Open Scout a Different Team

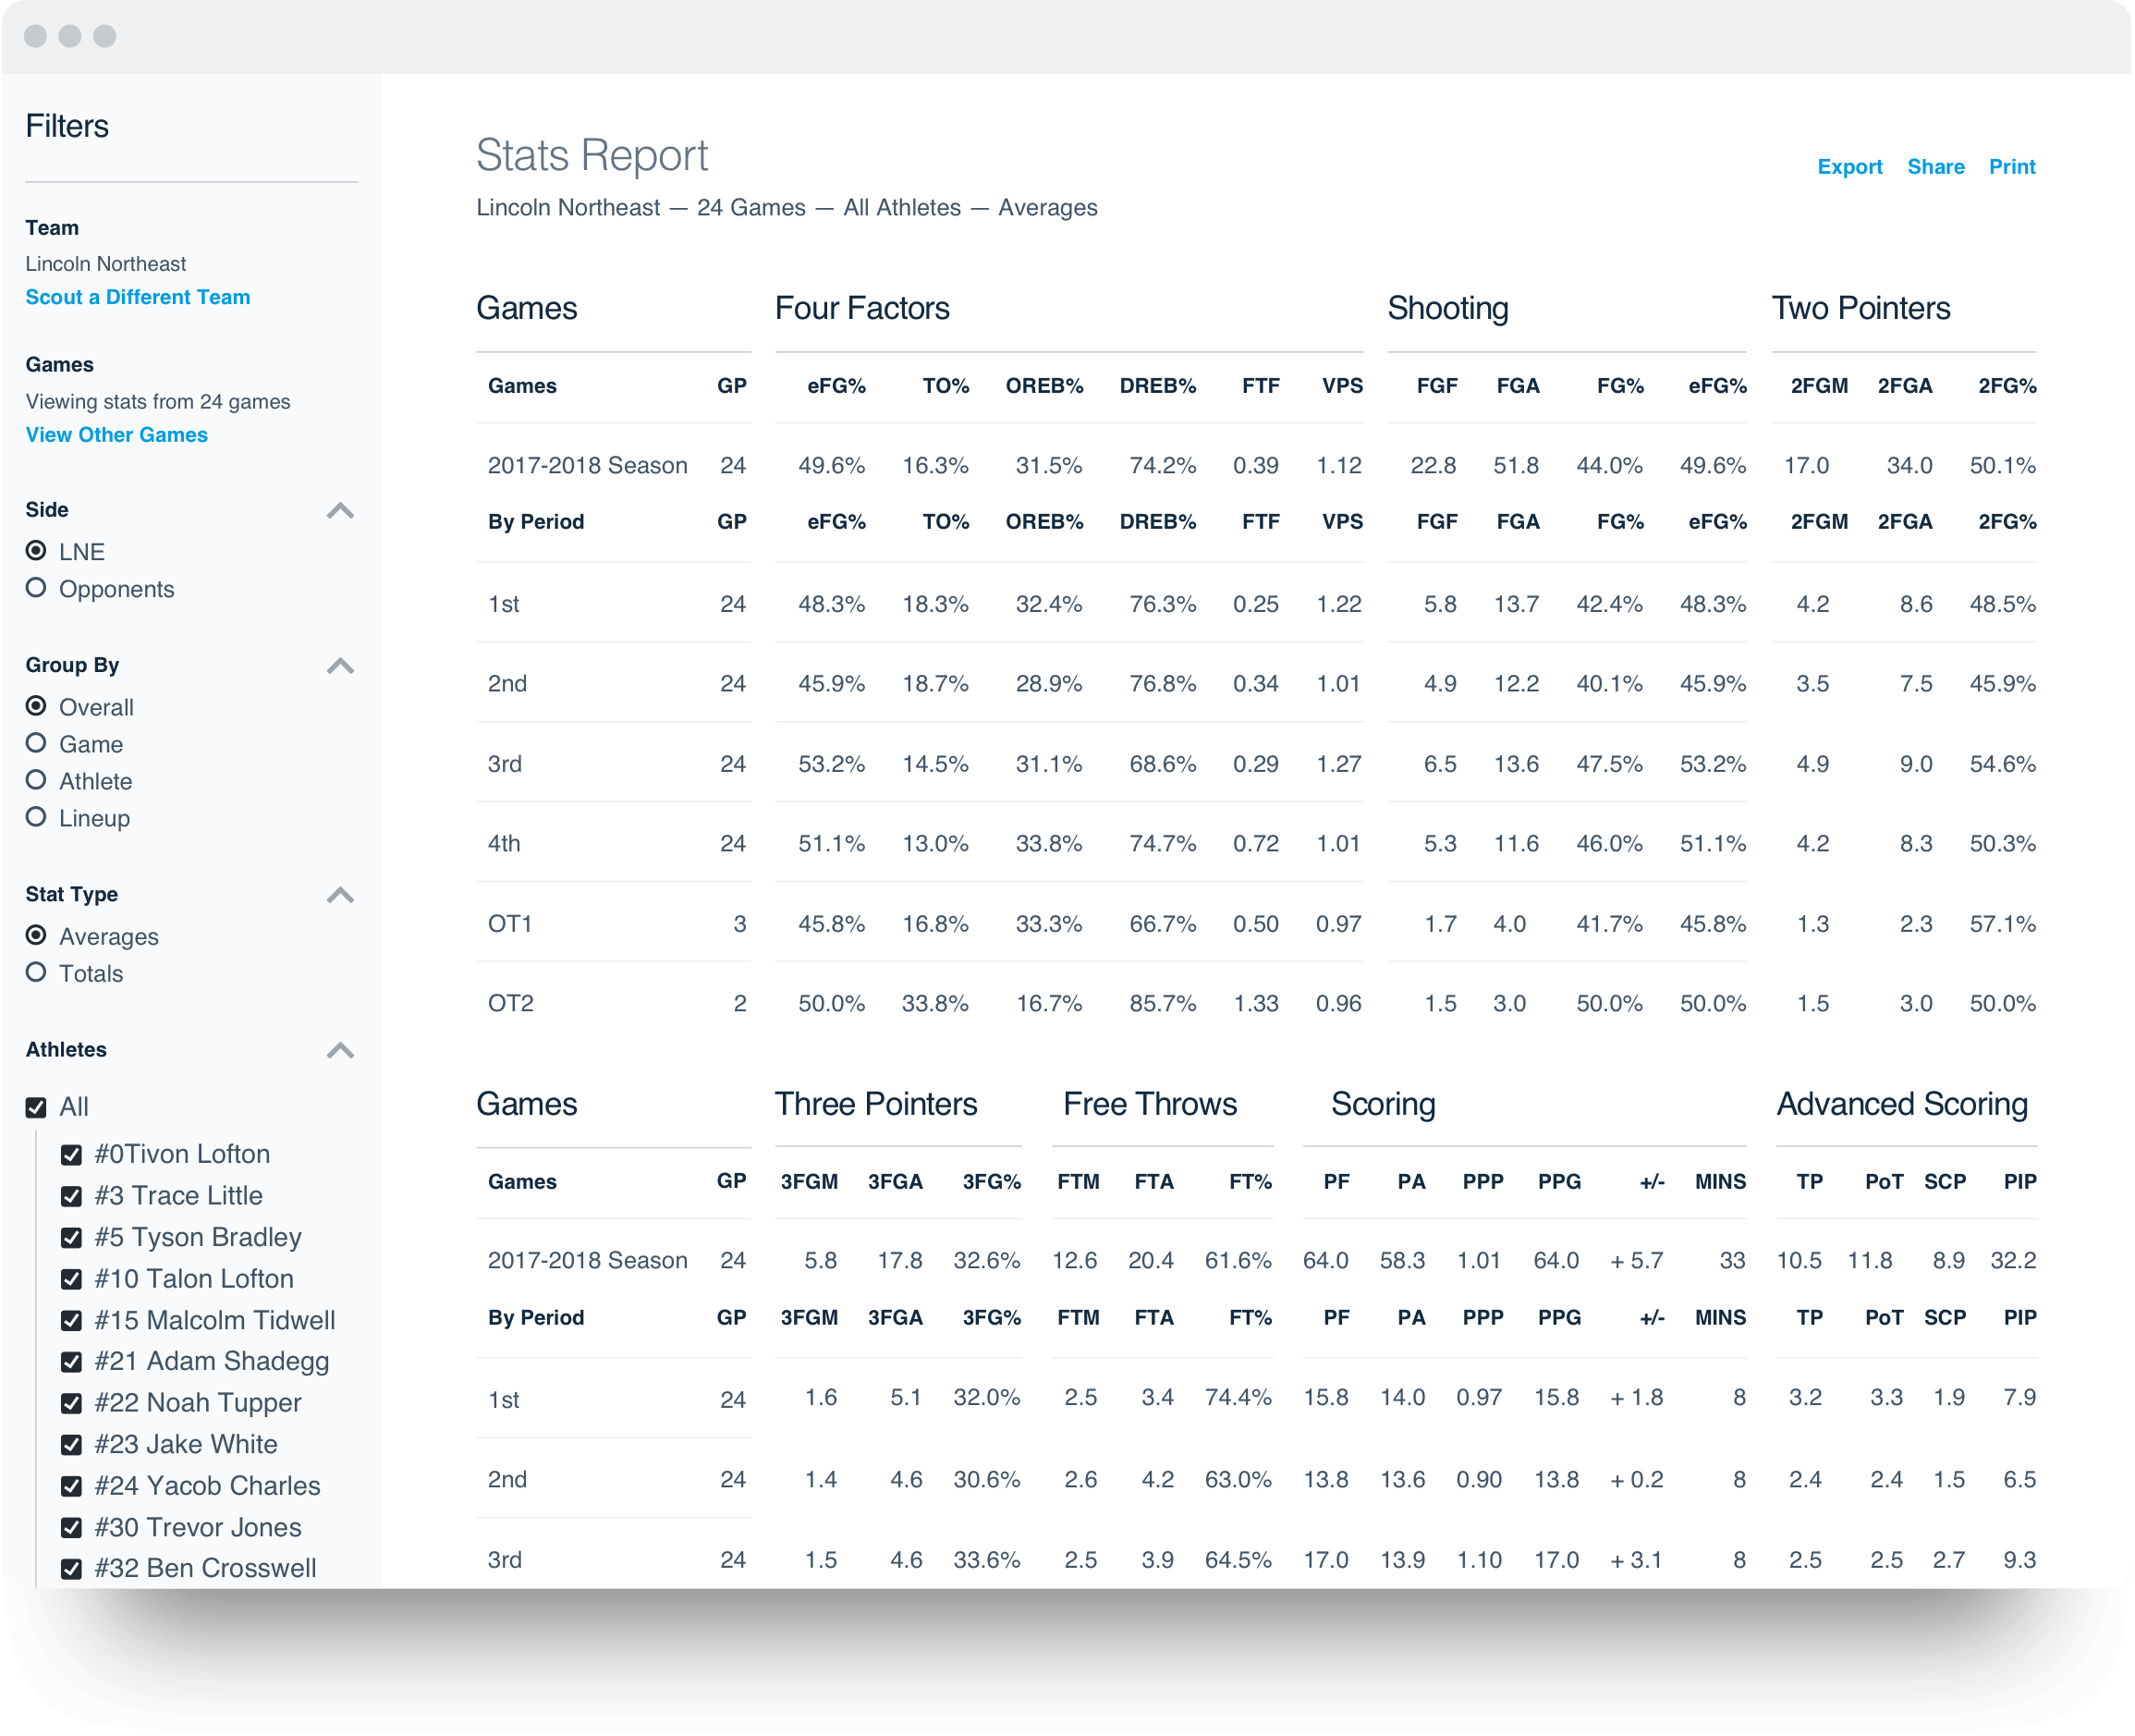point(138,296)
